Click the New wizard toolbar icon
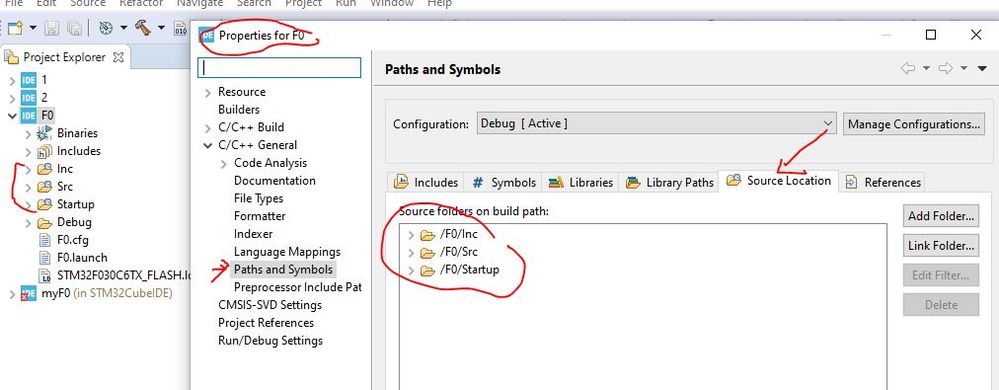This screenshot has width=999, height=390. click(15, 28)
